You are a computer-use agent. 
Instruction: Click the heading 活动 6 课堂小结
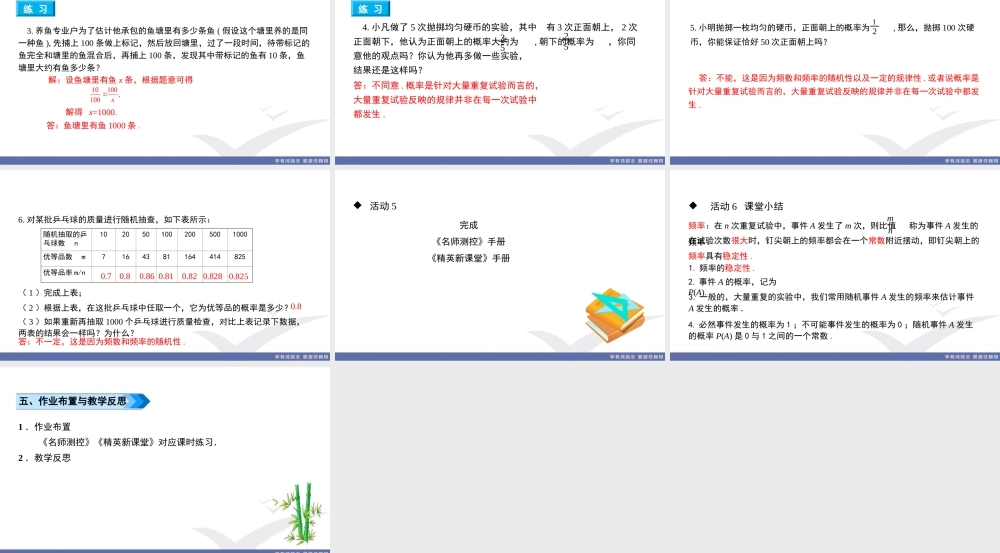tap(747, 206)
